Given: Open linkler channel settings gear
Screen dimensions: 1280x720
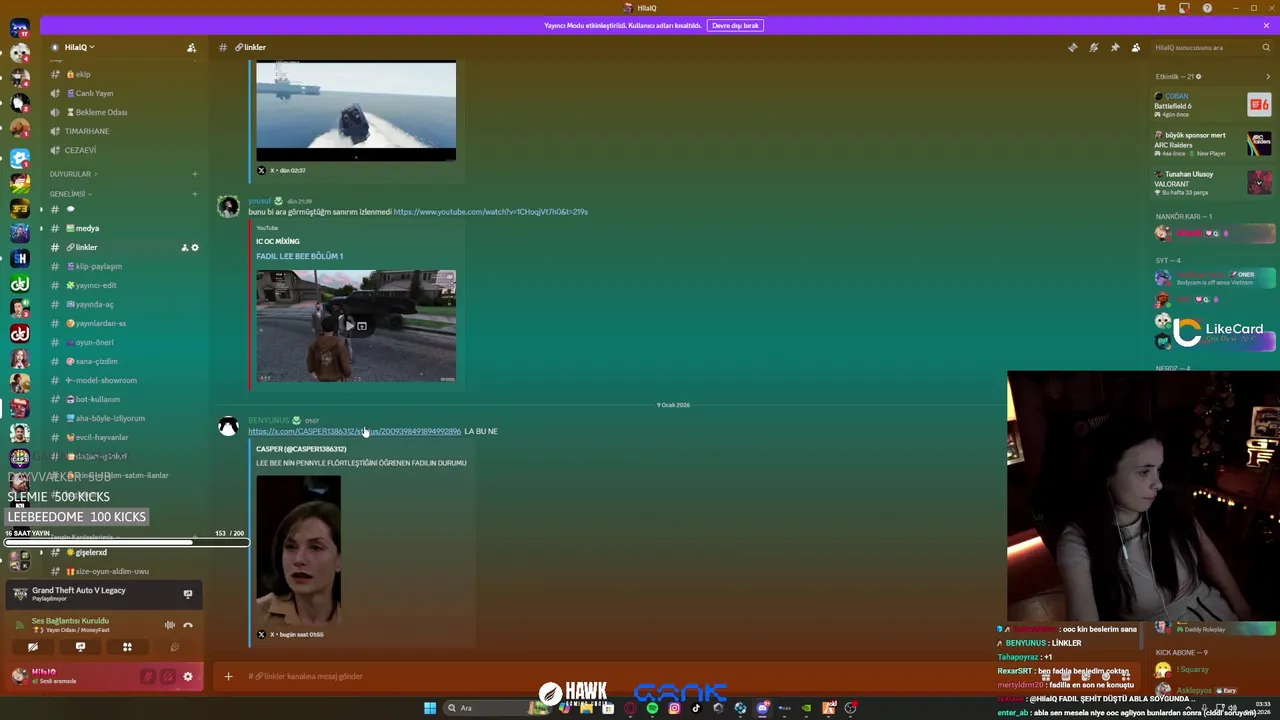Looking at the screenshot, I should click(x=195, y=247).
